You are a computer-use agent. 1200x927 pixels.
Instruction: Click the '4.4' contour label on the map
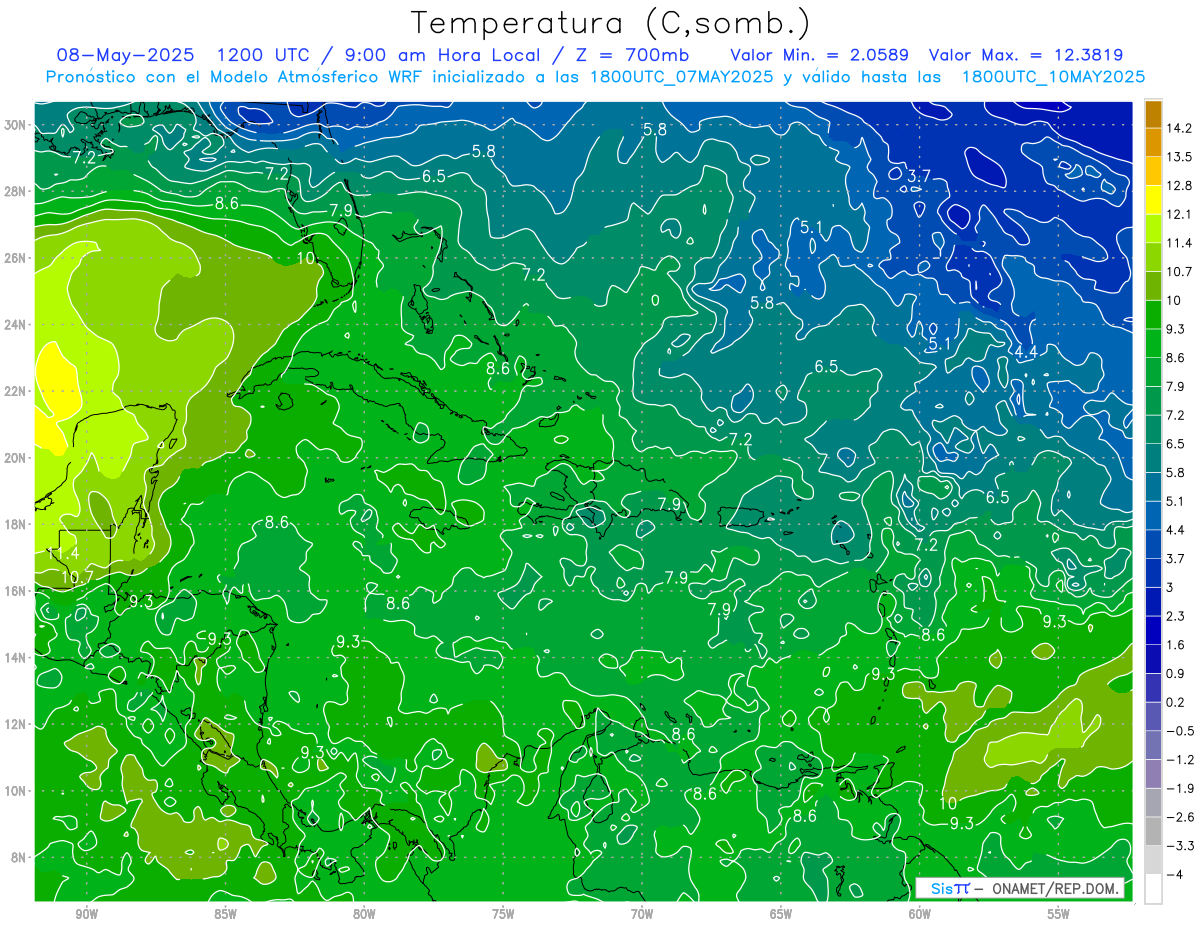1026,352
